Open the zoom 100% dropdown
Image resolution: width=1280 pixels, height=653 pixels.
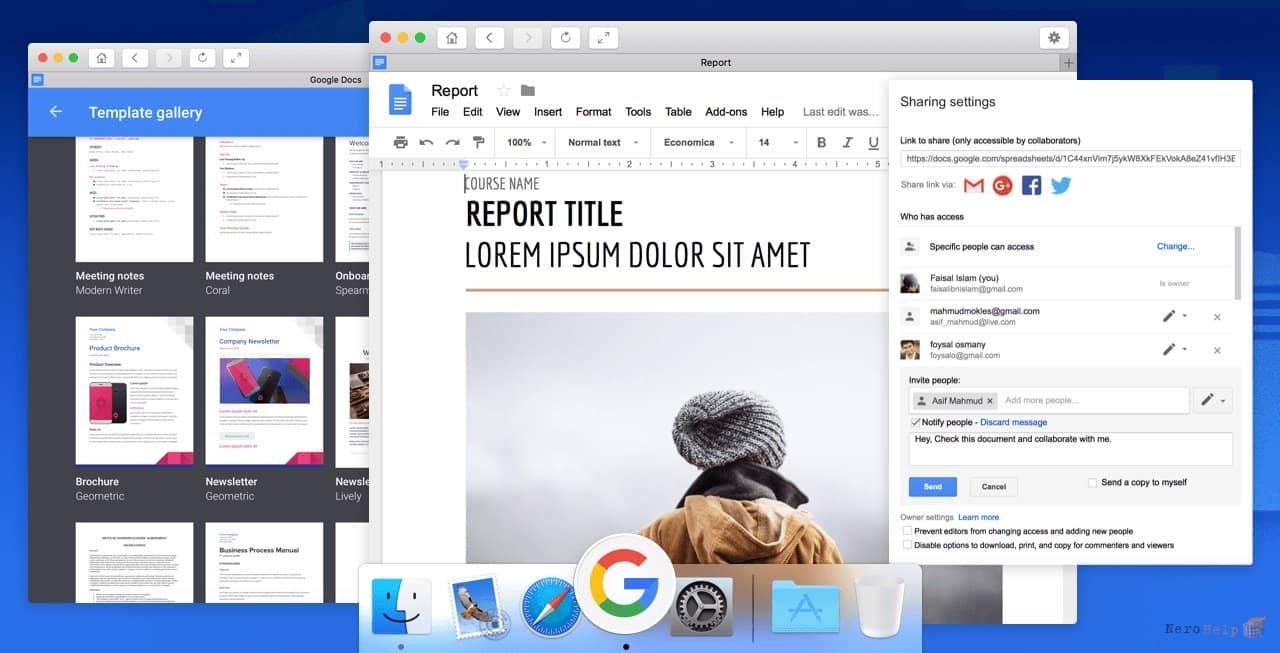point(526,142)
